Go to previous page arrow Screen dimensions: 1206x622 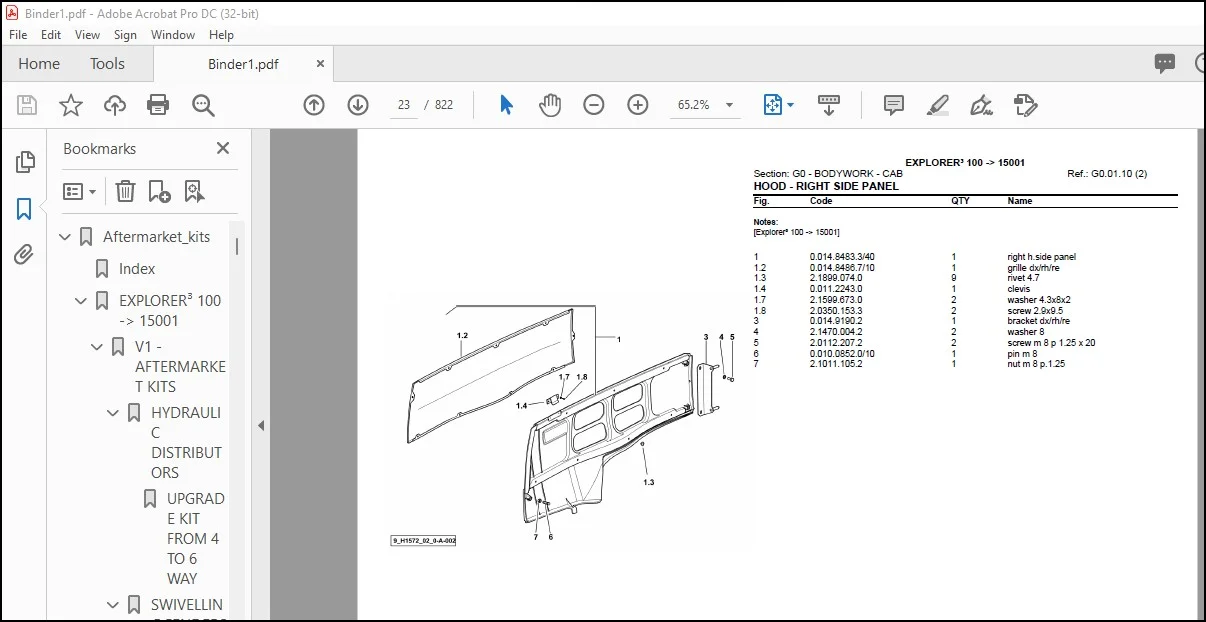tap(314, 105)
